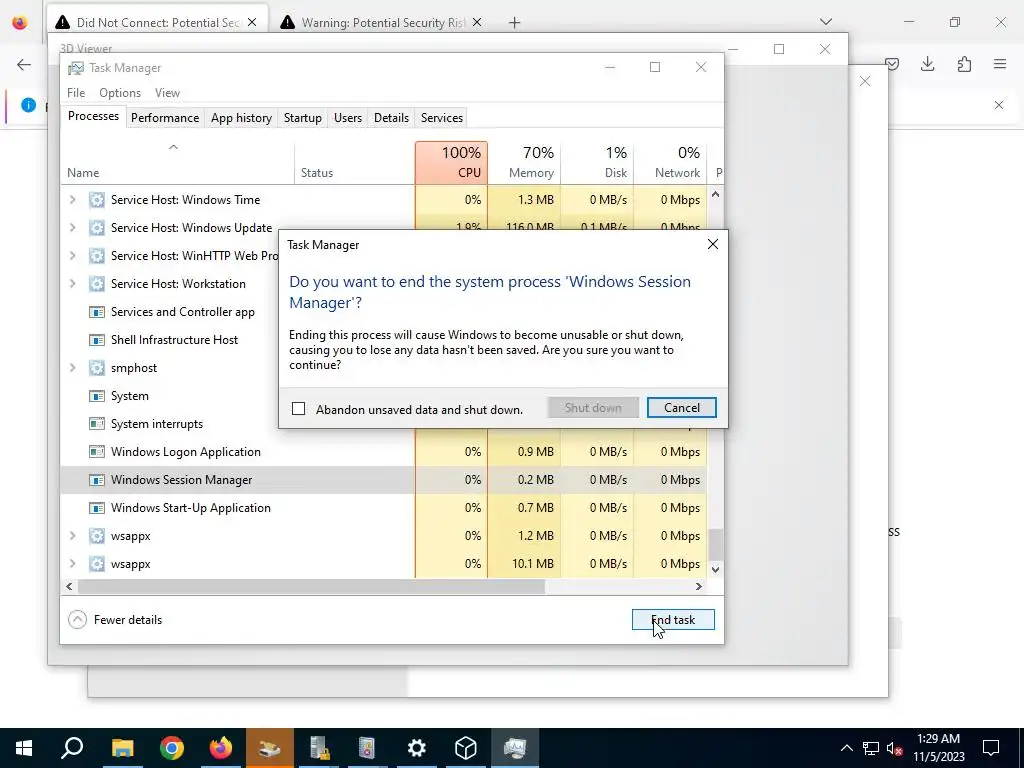Switch to the Performance tab
Image resolution: width=1024 pixels, height=768 pixels.
[165, 118]
